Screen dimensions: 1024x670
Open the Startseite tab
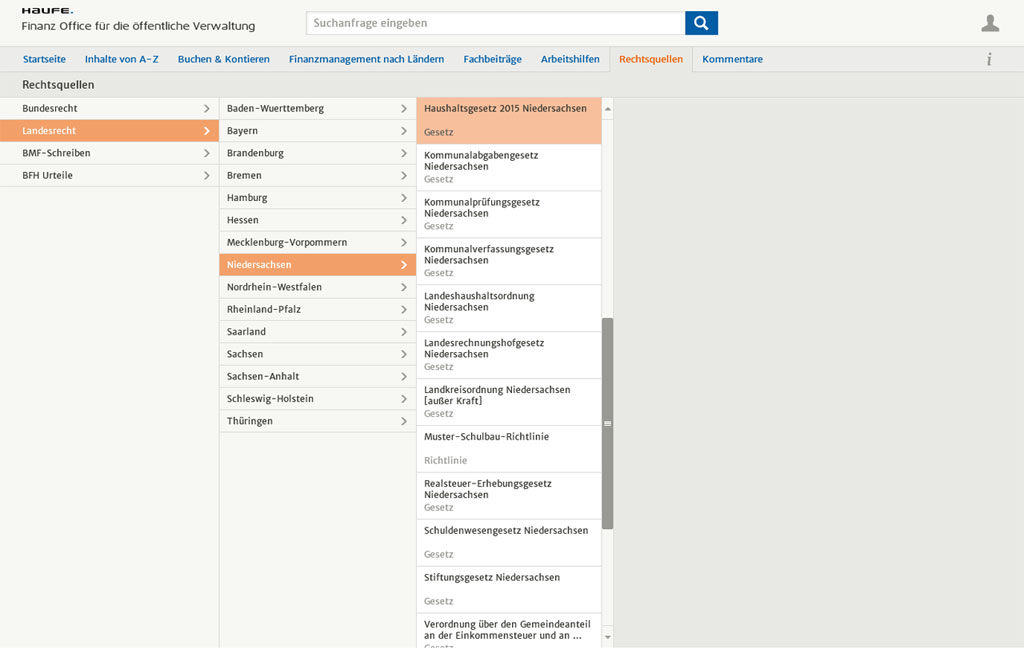[44, 59]
